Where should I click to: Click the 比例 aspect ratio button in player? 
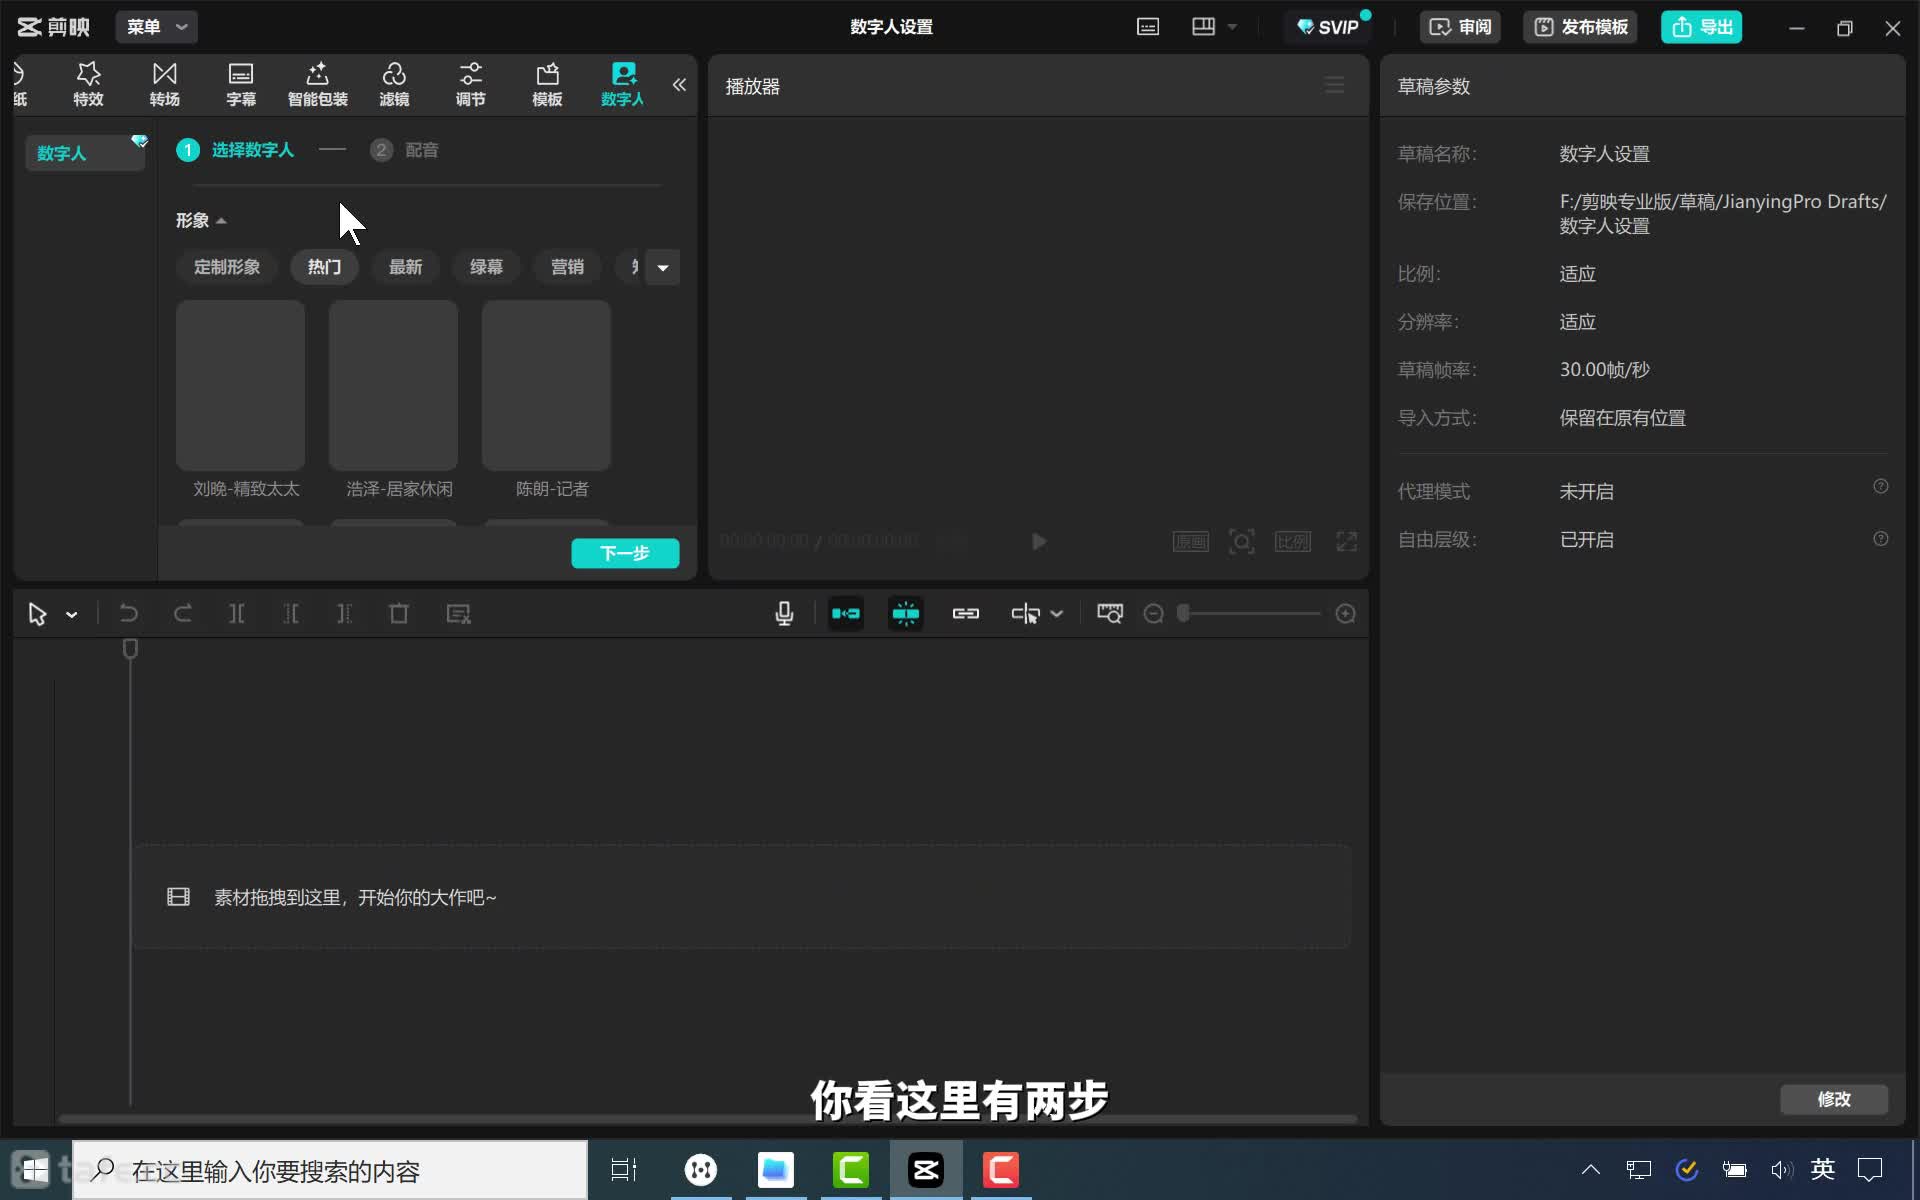1293,542
